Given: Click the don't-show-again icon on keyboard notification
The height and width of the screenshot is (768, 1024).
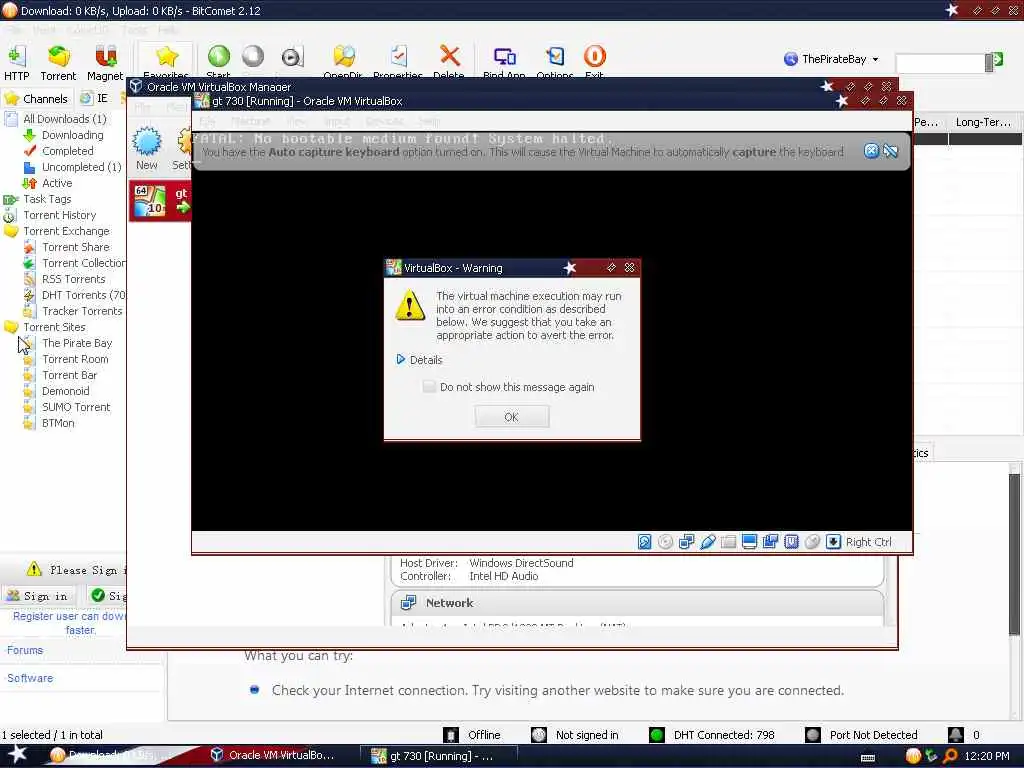Looking at the screenshot, I should point(891,152).
